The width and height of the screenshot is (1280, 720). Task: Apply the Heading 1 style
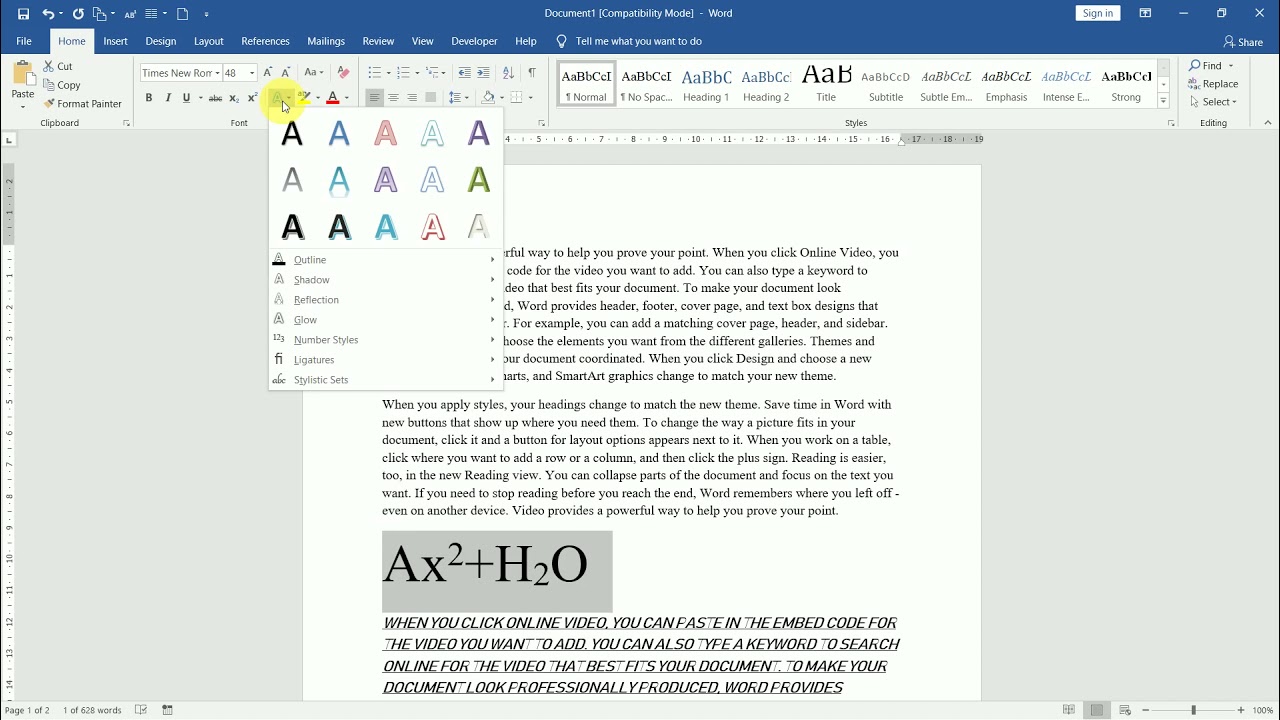[x=706, y=85]
